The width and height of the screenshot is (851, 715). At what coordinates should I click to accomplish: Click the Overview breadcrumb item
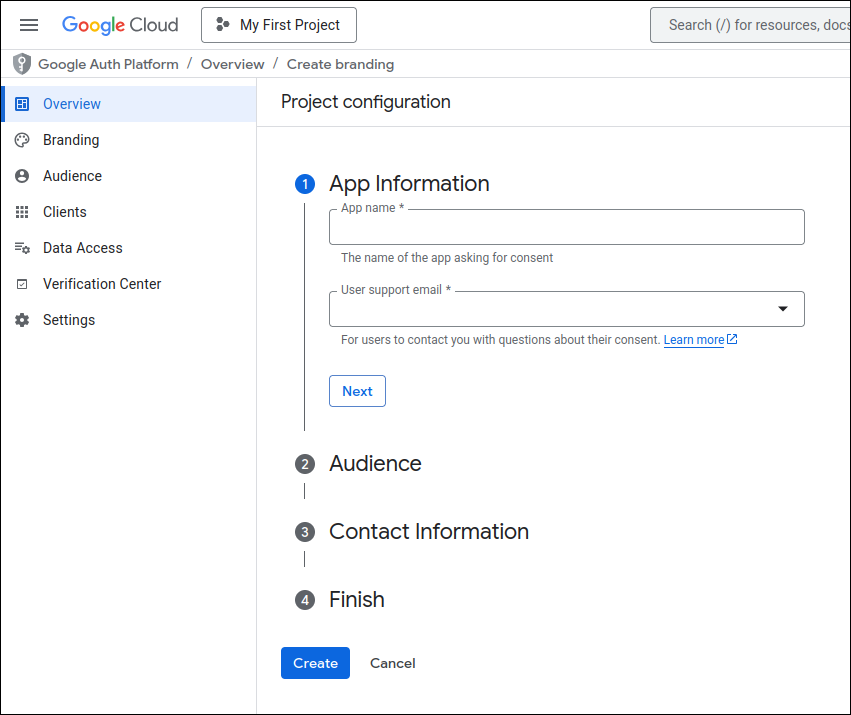[232, 63]
